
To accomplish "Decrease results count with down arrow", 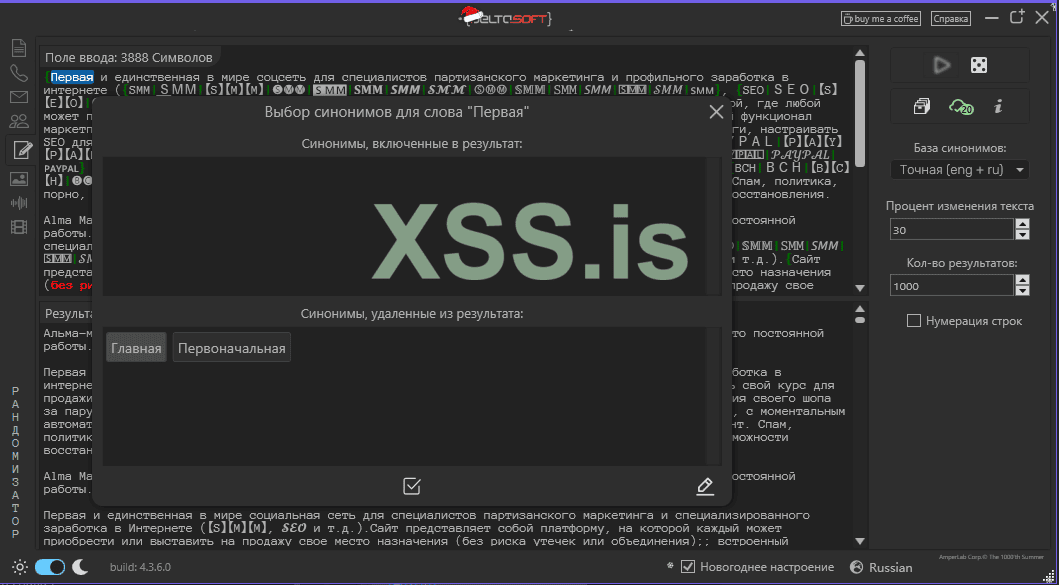I will point(1023,290).
